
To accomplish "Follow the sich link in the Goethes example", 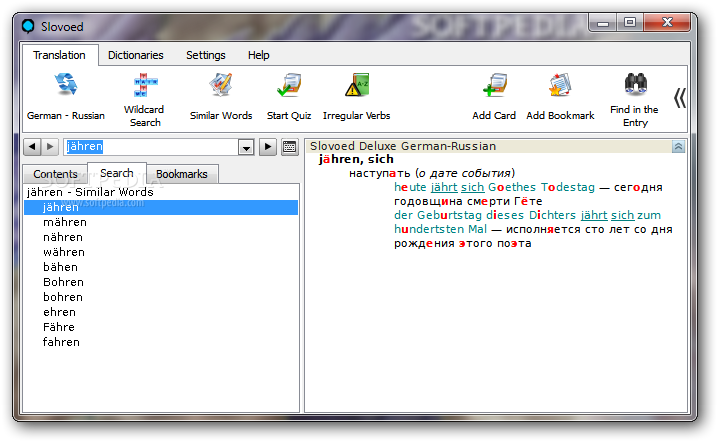I will pos(473,187).
